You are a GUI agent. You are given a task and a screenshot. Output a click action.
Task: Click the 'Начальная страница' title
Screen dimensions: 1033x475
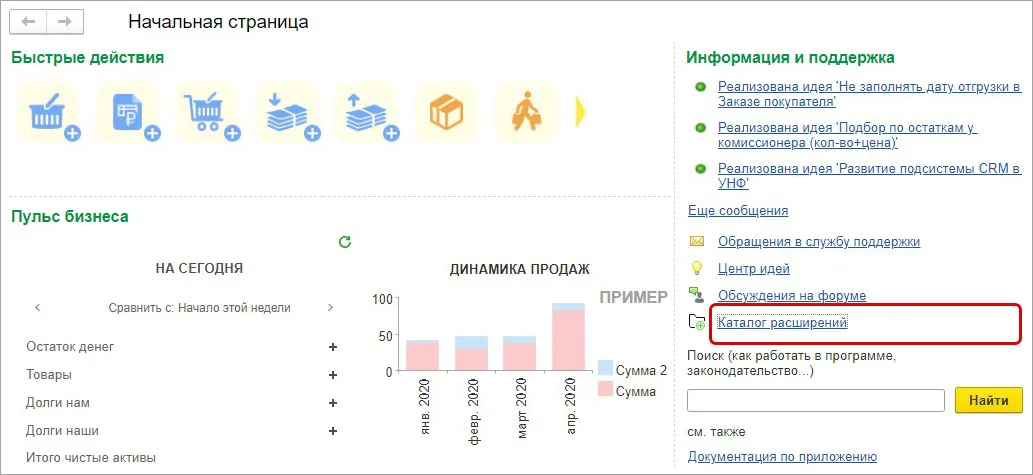click(218, 22)
